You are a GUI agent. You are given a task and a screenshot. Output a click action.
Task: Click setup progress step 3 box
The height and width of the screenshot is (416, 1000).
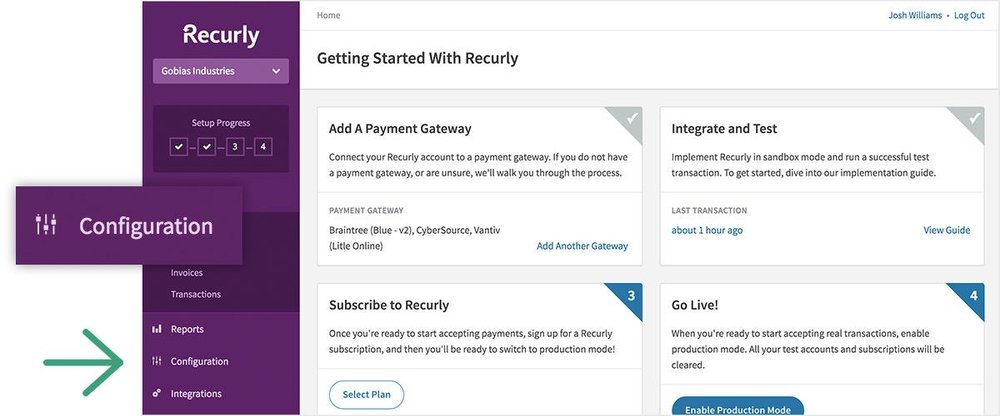(x=235, y=147)
